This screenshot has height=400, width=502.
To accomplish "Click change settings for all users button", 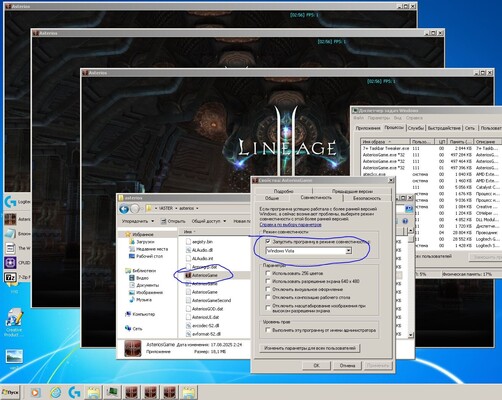I will [x=310, y=348].
